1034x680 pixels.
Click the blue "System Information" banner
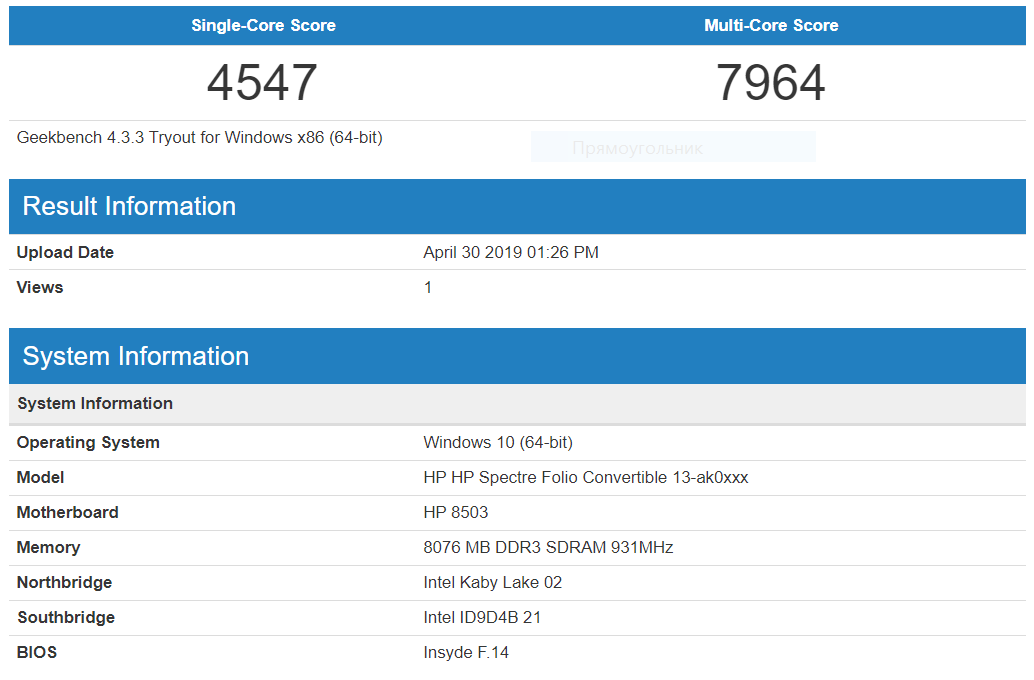(x=517, y=356)
